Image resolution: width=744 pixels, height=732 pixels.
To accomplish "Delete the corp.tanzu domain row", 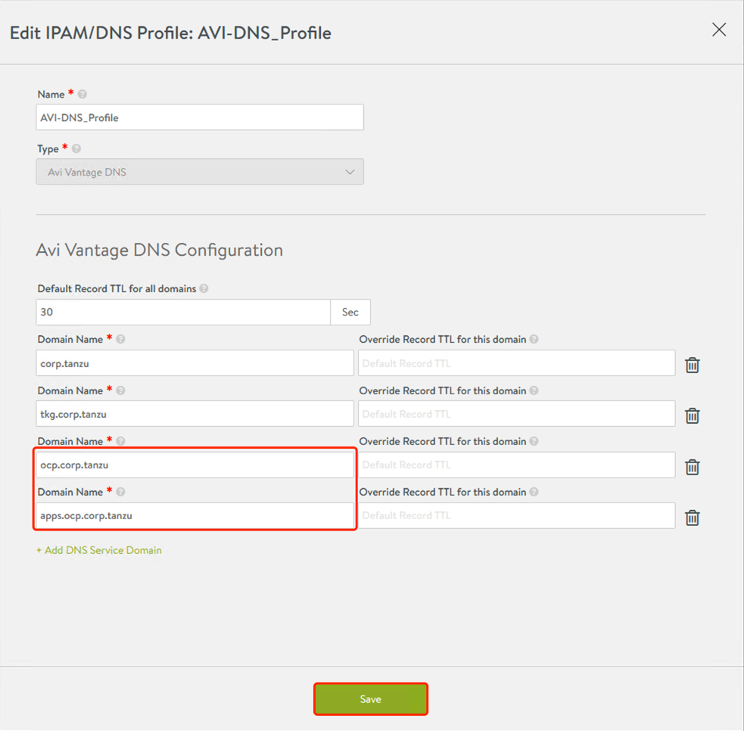I will click(692, 365).
